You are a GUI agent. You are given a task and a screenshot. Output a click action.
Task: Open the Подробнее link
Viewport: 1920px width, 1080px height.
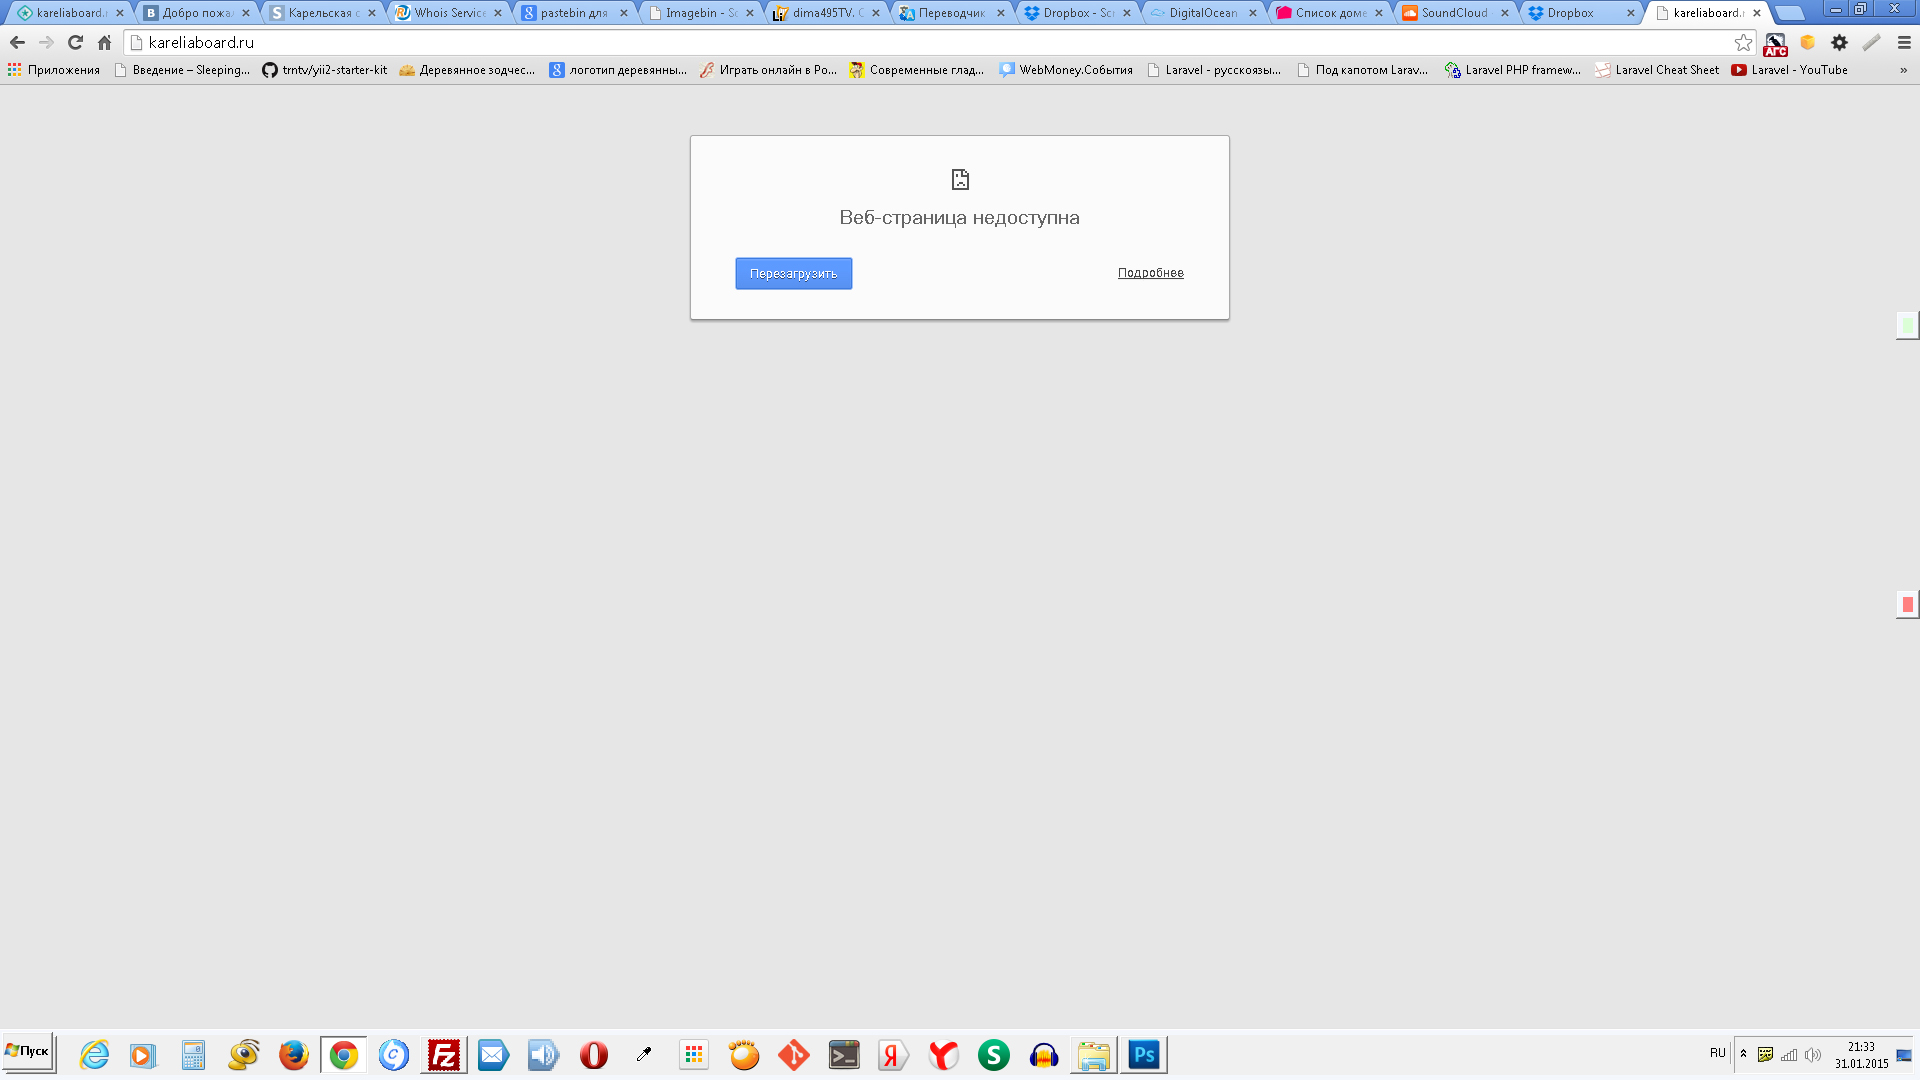1150,273
